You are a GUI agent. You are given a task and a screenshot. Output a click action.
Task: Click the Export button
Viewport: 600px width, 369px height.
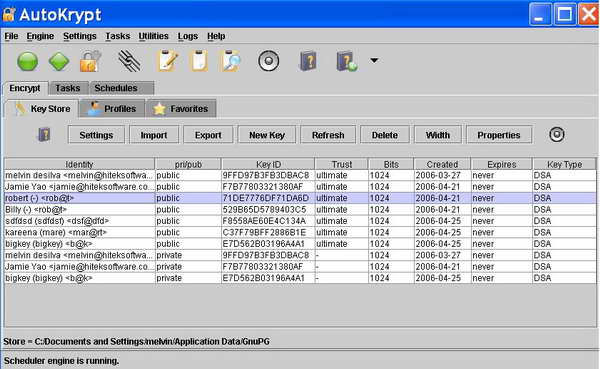208,135
